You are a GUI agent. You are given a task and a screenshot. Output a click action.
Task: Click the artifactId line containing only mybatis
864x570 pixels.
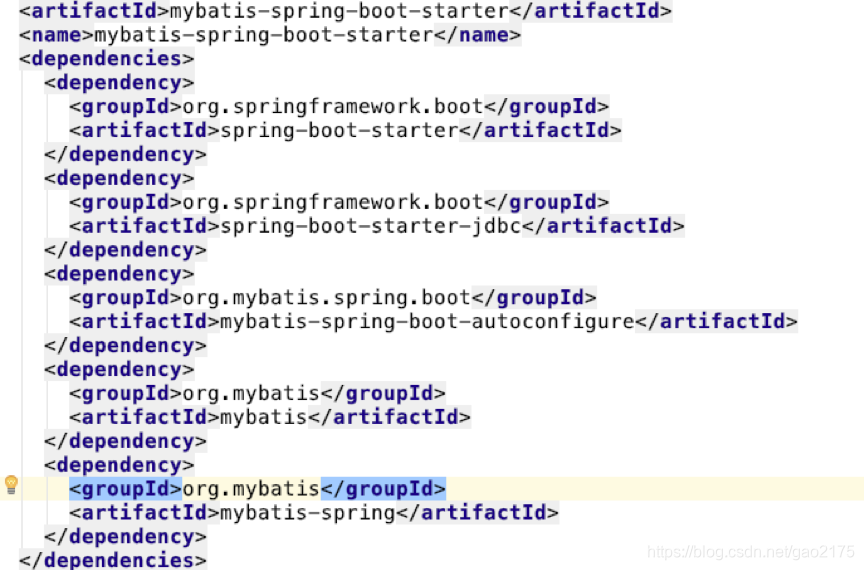269,417
